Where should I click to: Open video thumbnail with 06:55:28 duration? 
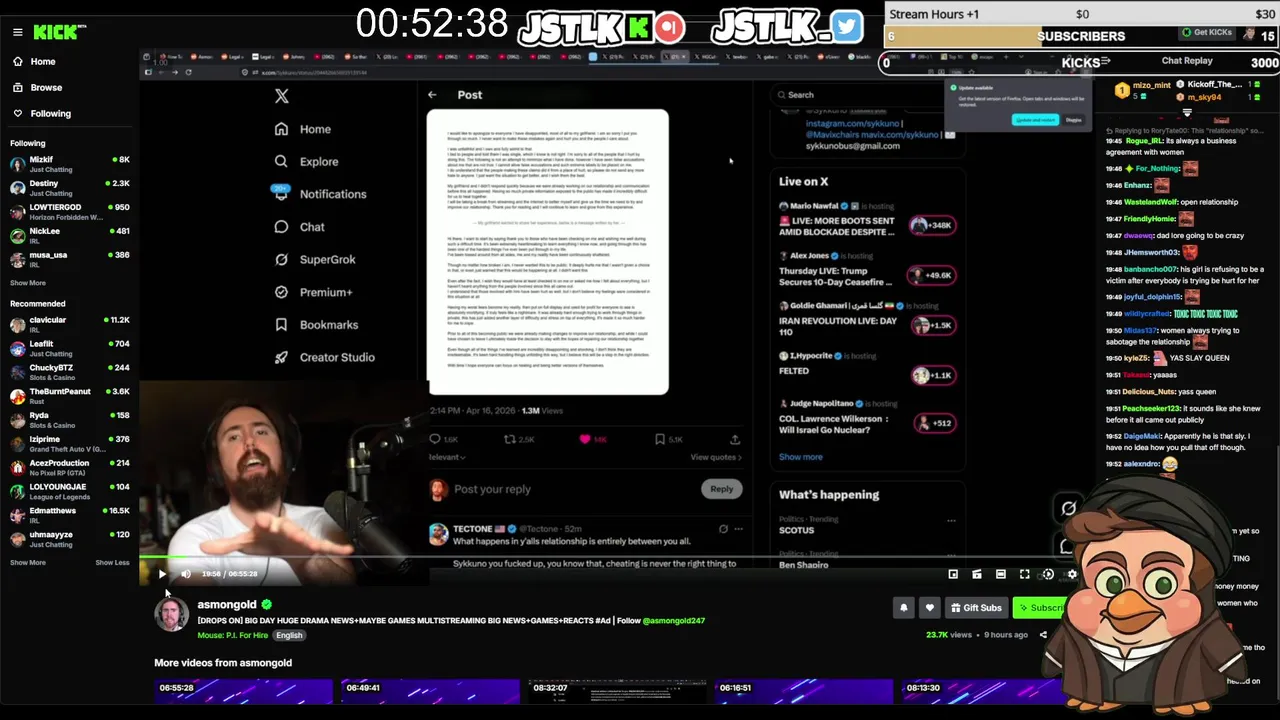[x=243, y=692]
